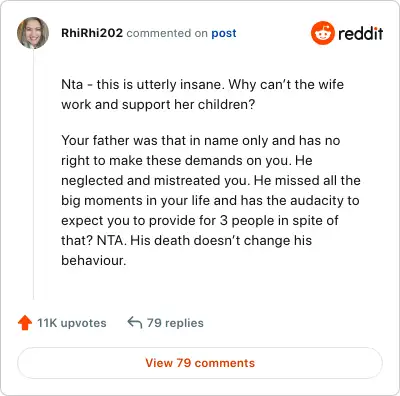Click the "View 79 comments" button

[x=200, y=363]
